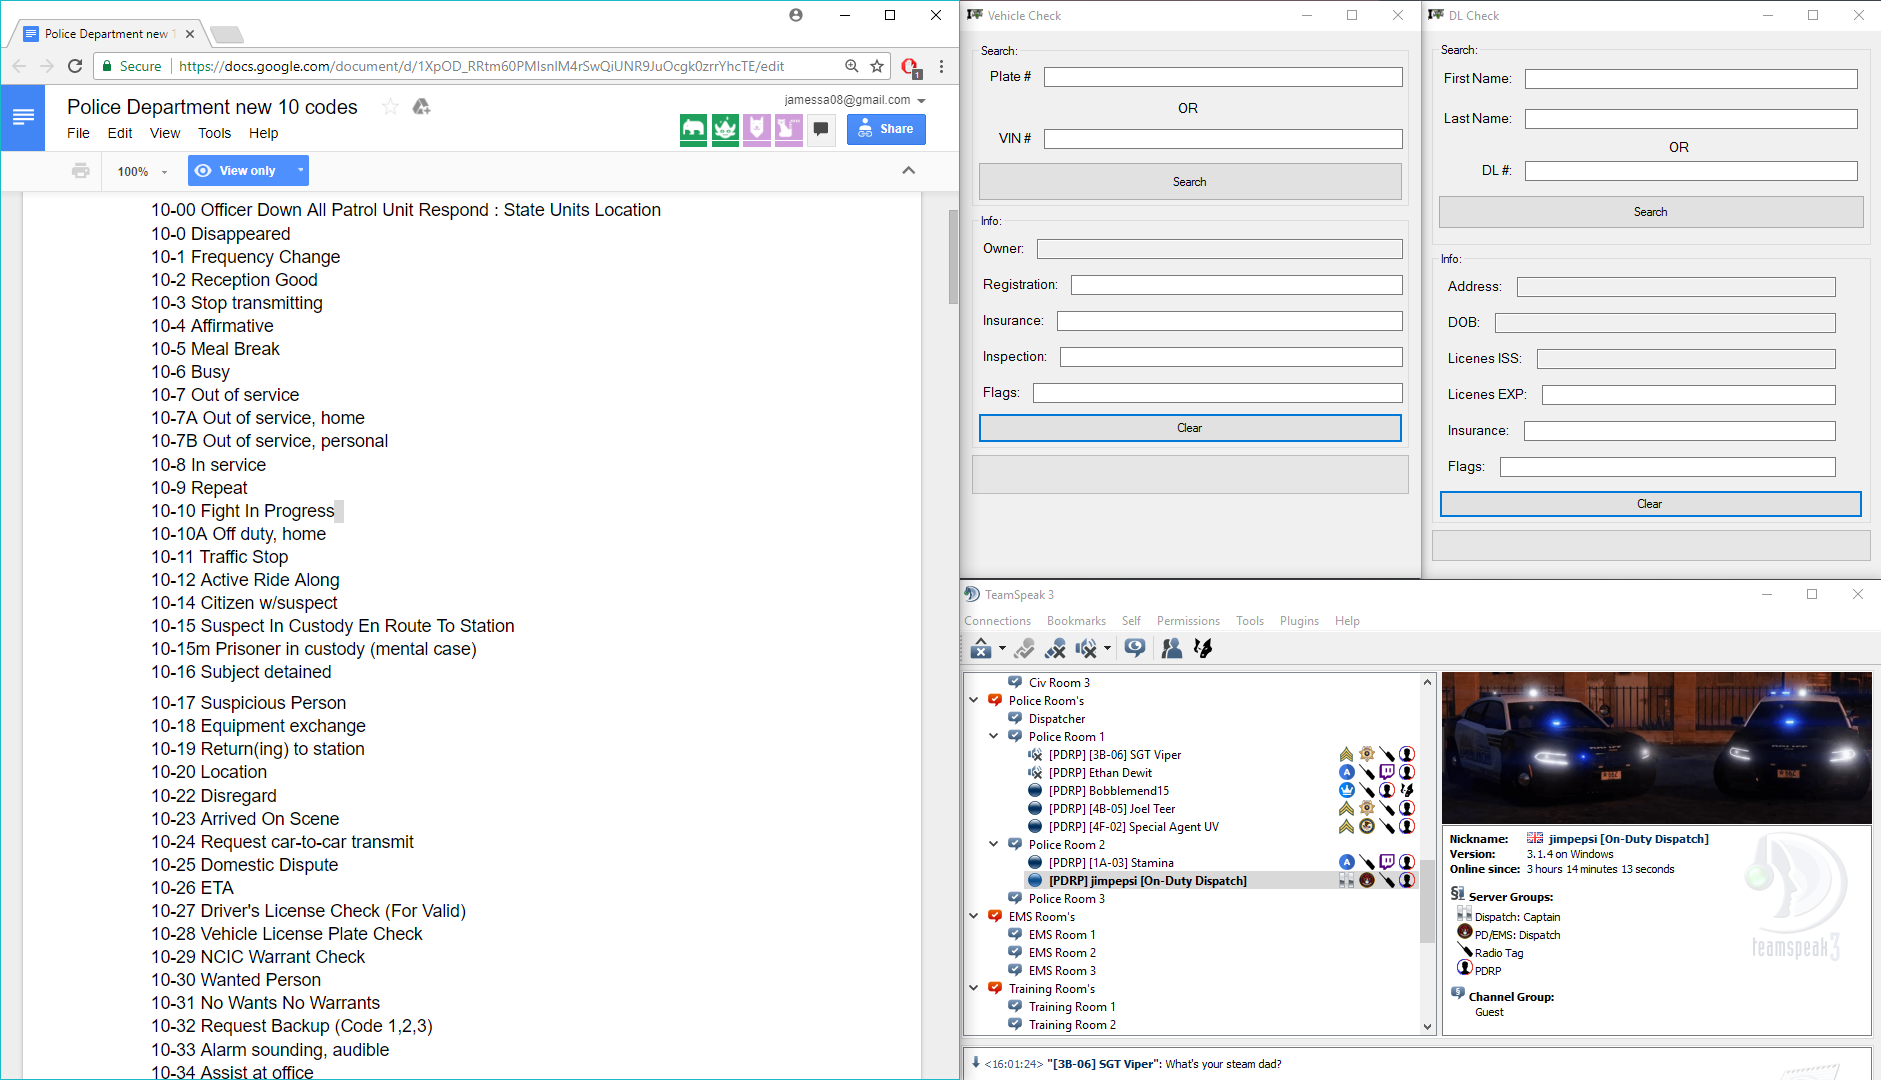This screenshot has width=1881, height=1080.
Task: Click the print icon in Docs toolbar
Action: coord(81,171)
